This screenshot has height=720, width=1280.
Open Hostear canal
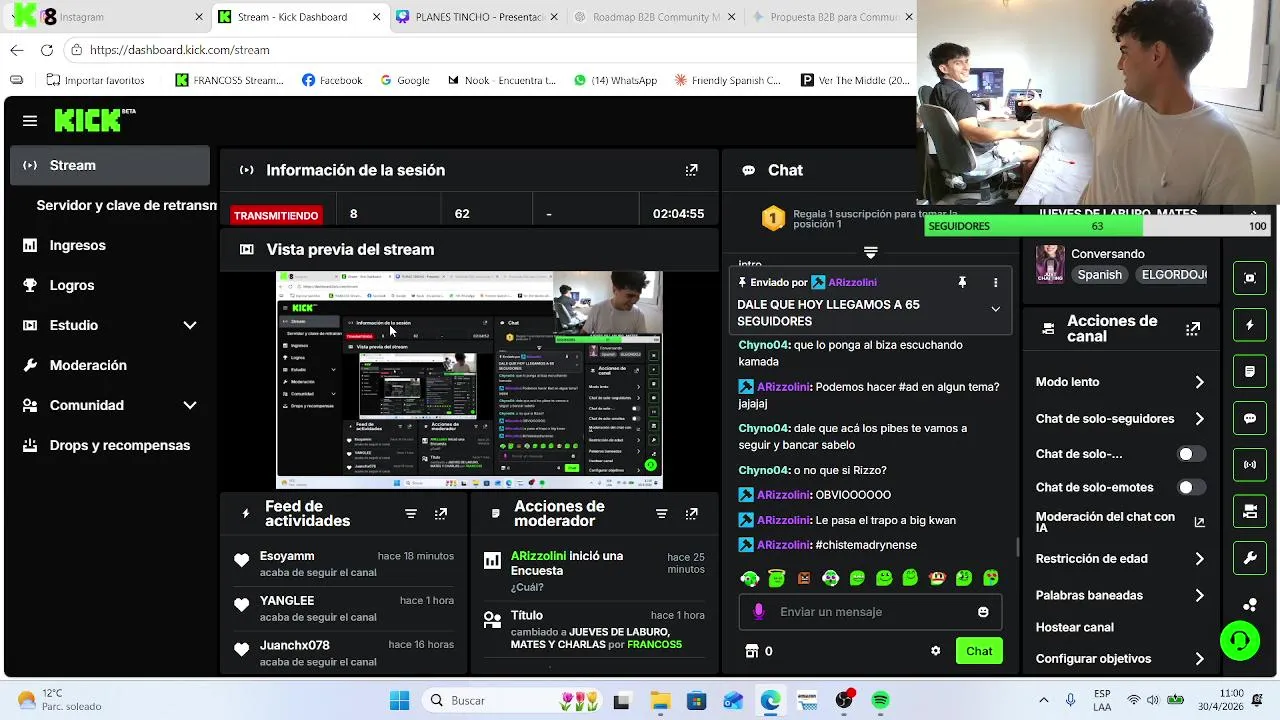click(x=1074, y=627)
